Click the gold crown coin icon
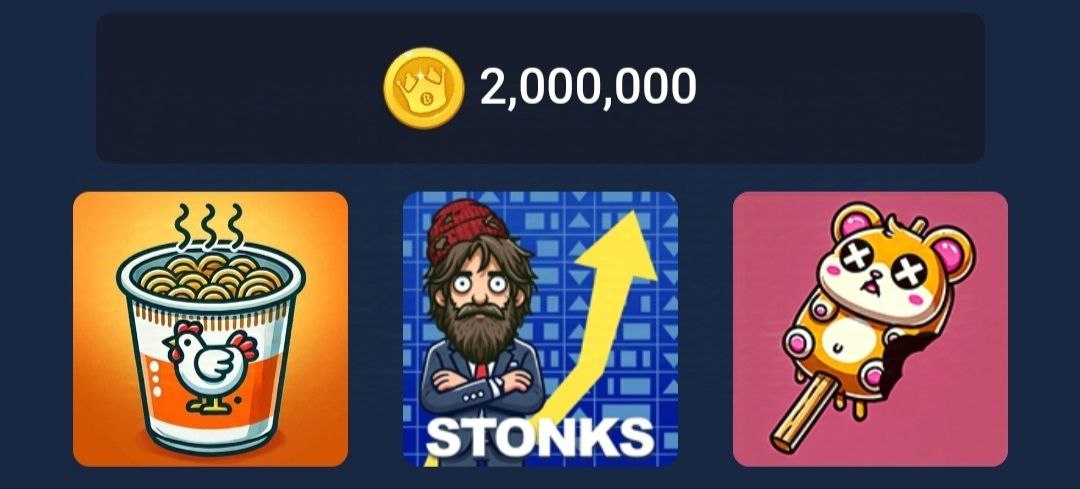This screenshot has height=489, width=1080. pos(424,88)
